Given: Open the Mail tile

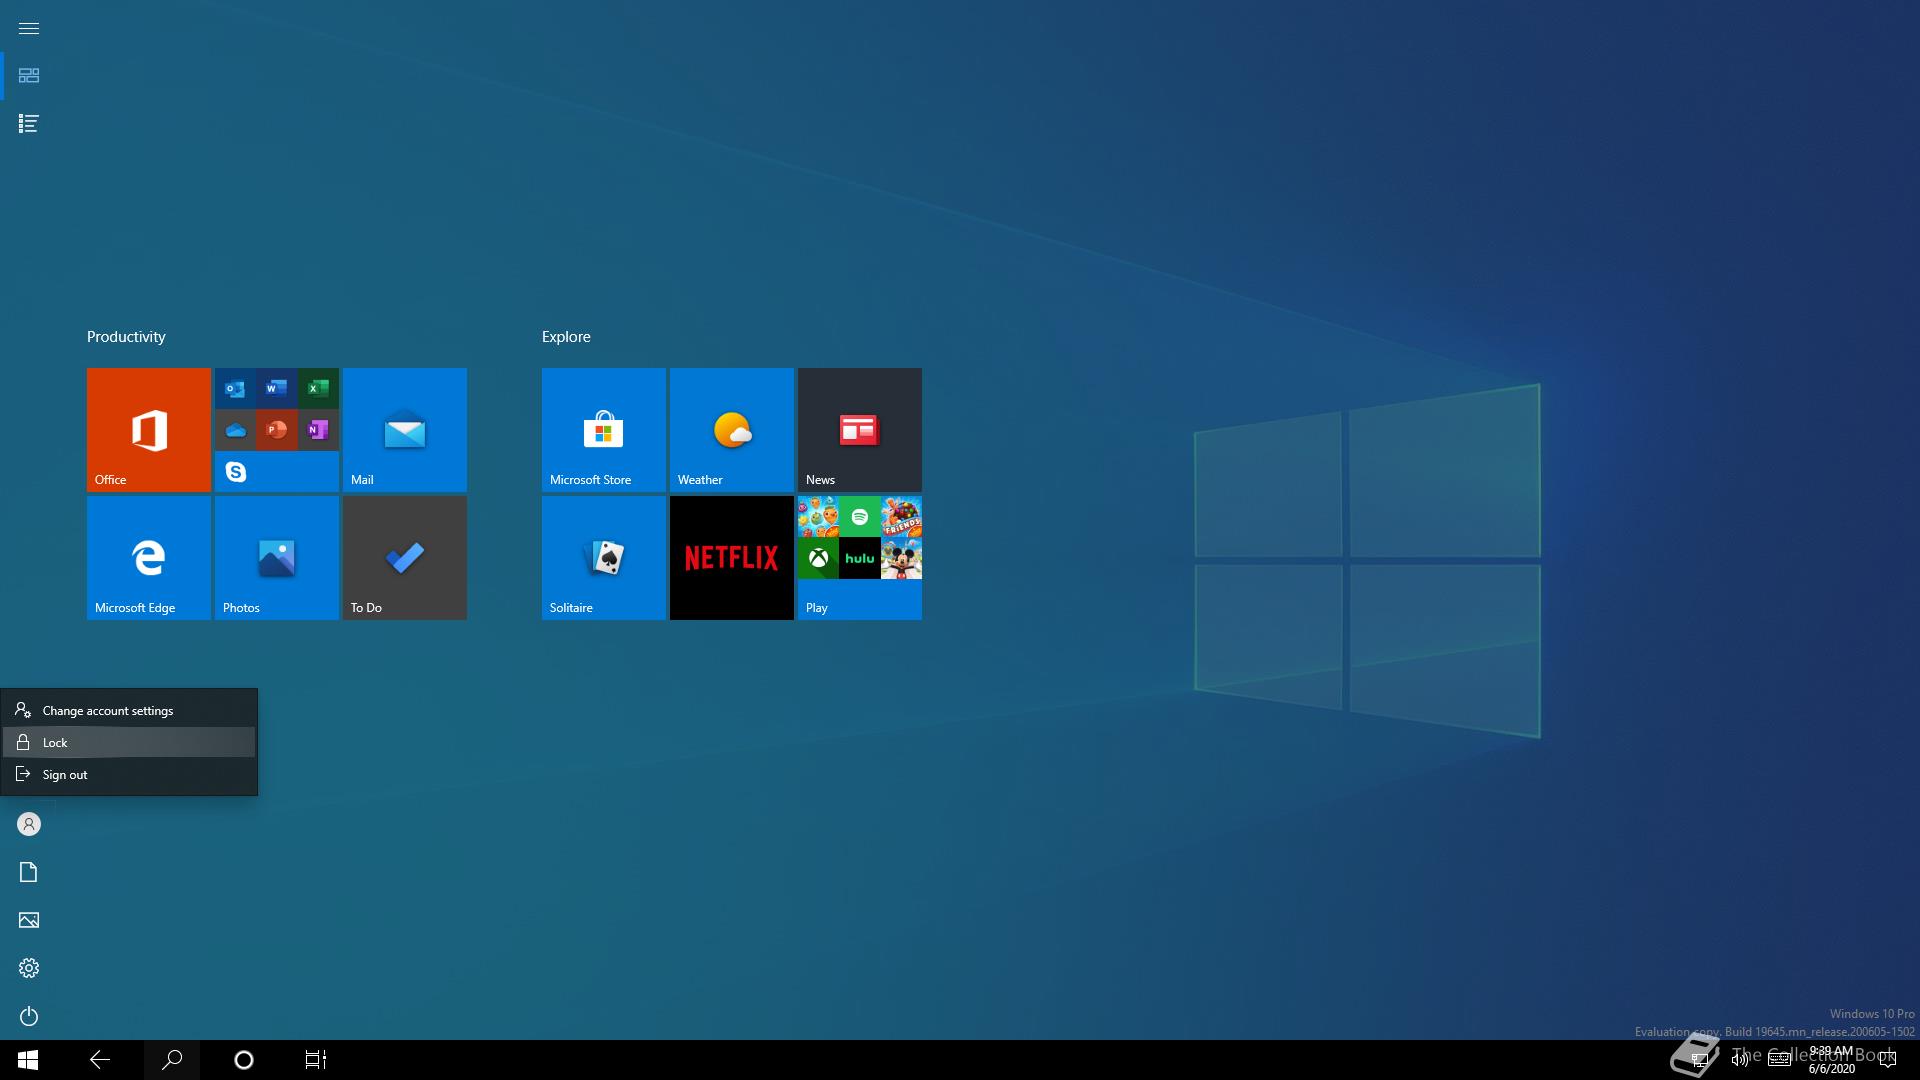Looking at the screenshot, I should pos(405,430).
